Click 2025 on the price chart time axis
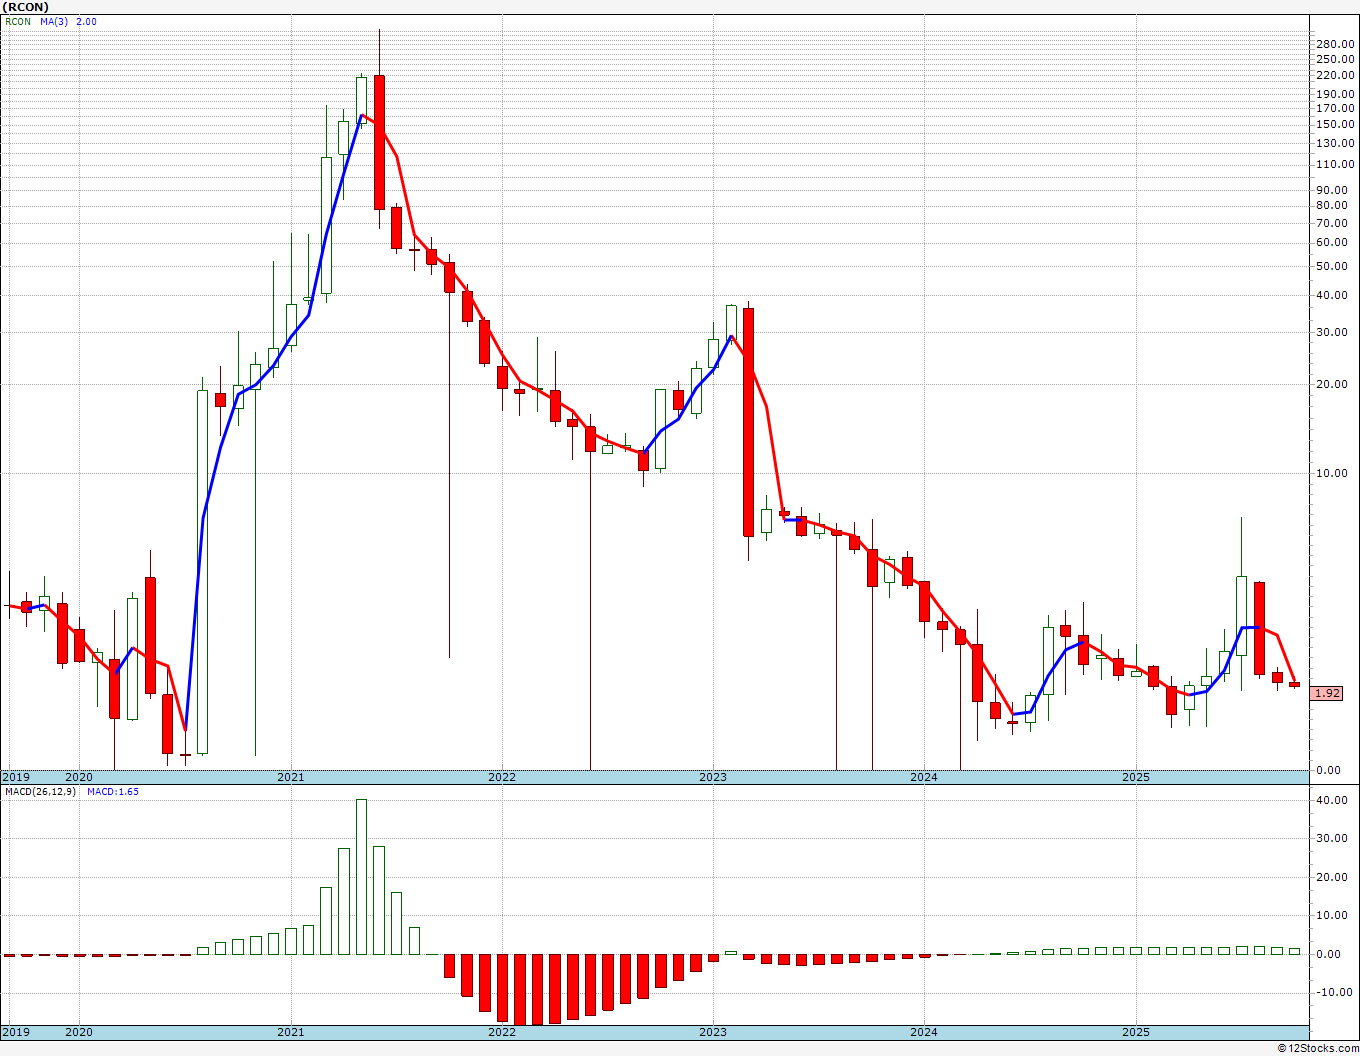 point(1136,777)
